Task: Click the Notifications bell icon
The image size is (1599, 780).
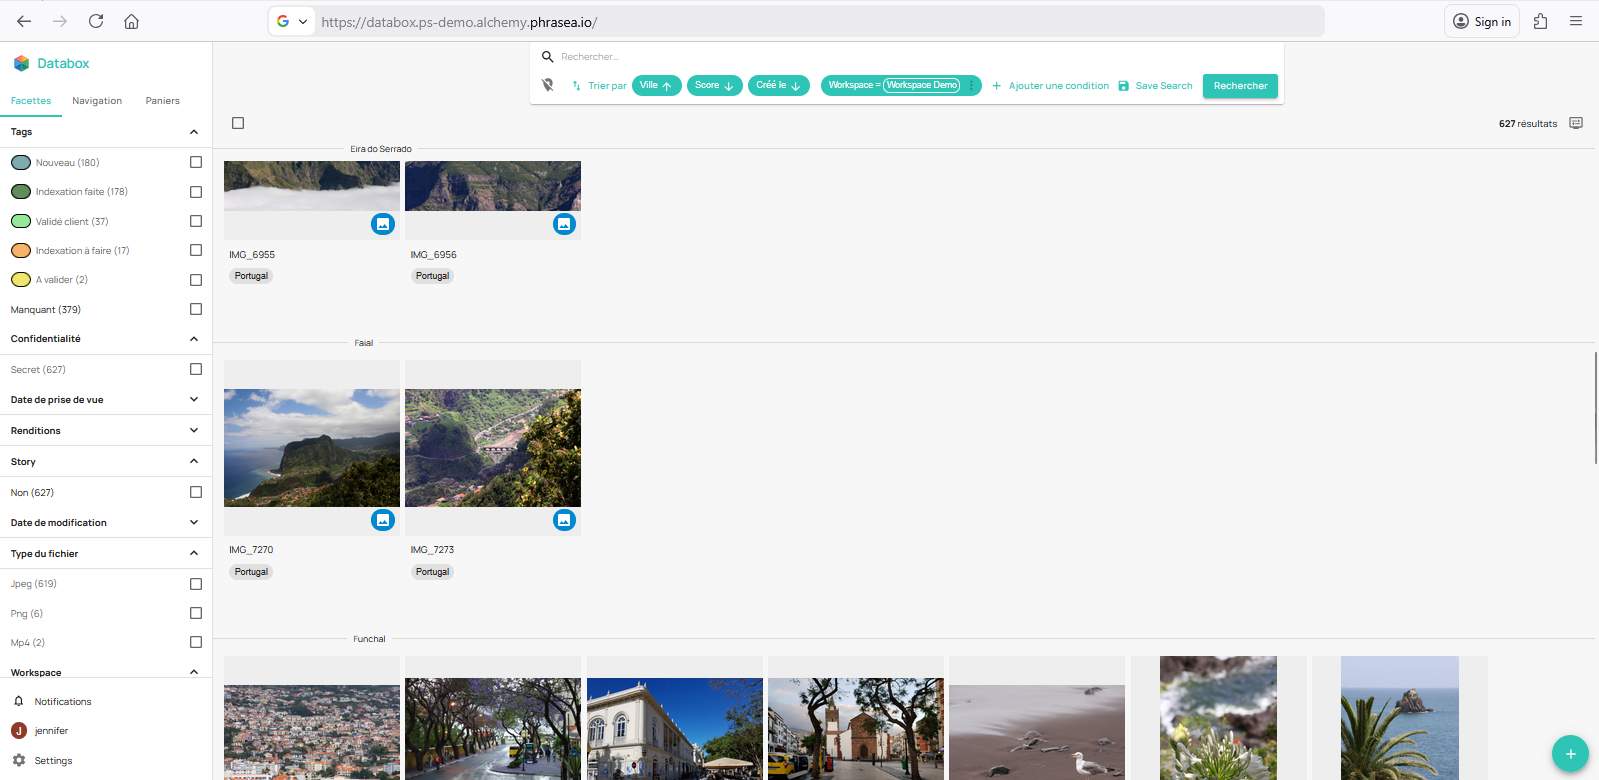Action: 19,701
